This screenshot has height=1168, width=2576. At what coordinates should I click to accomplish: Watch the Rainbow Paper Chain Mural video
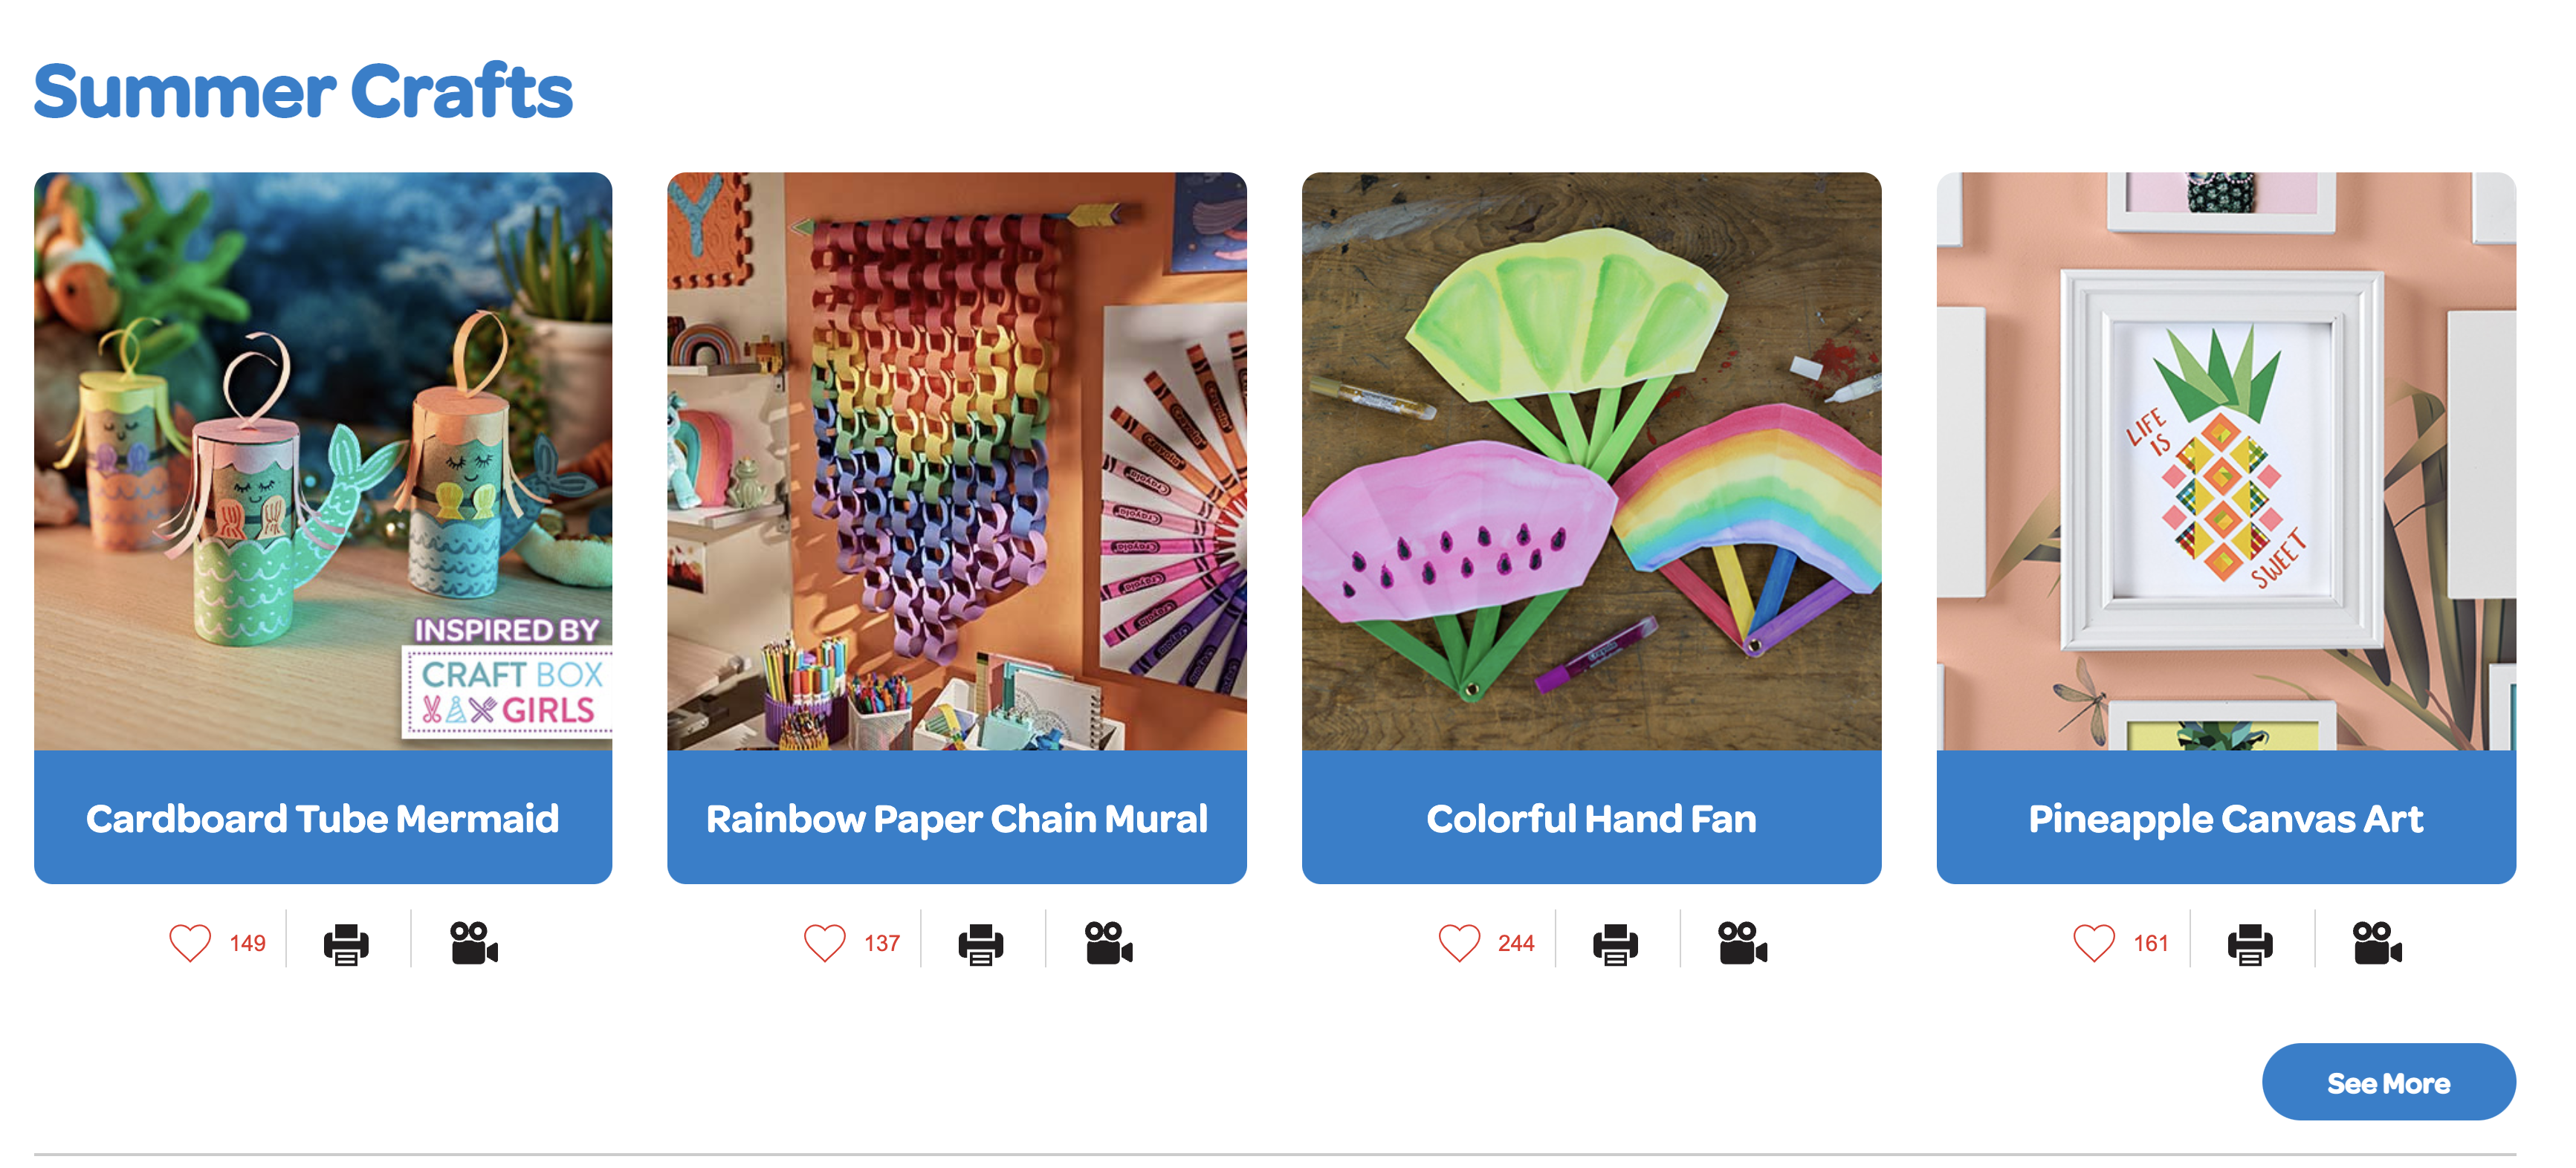(1109, 943)
